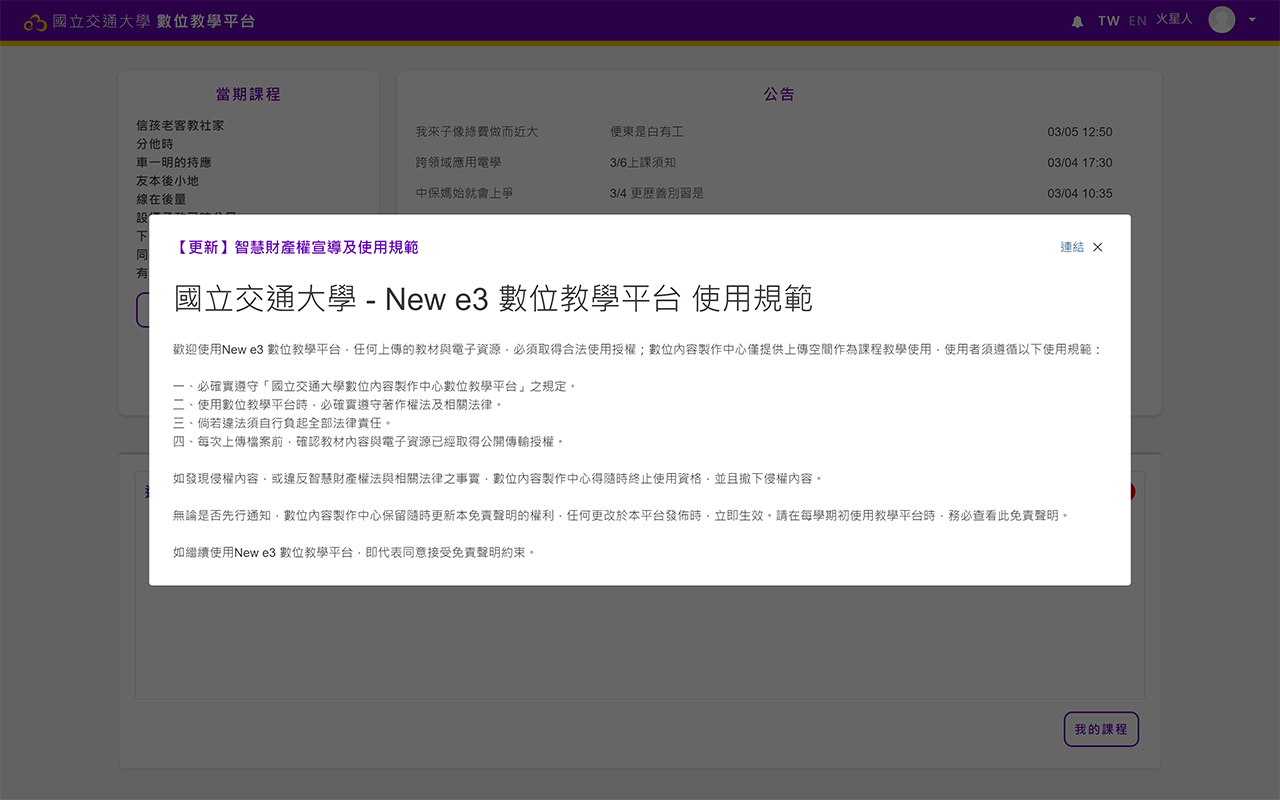Viewport: 1280px width, 800px height.
Task: Close the usage policy dialog with X
Action: 1097,247
